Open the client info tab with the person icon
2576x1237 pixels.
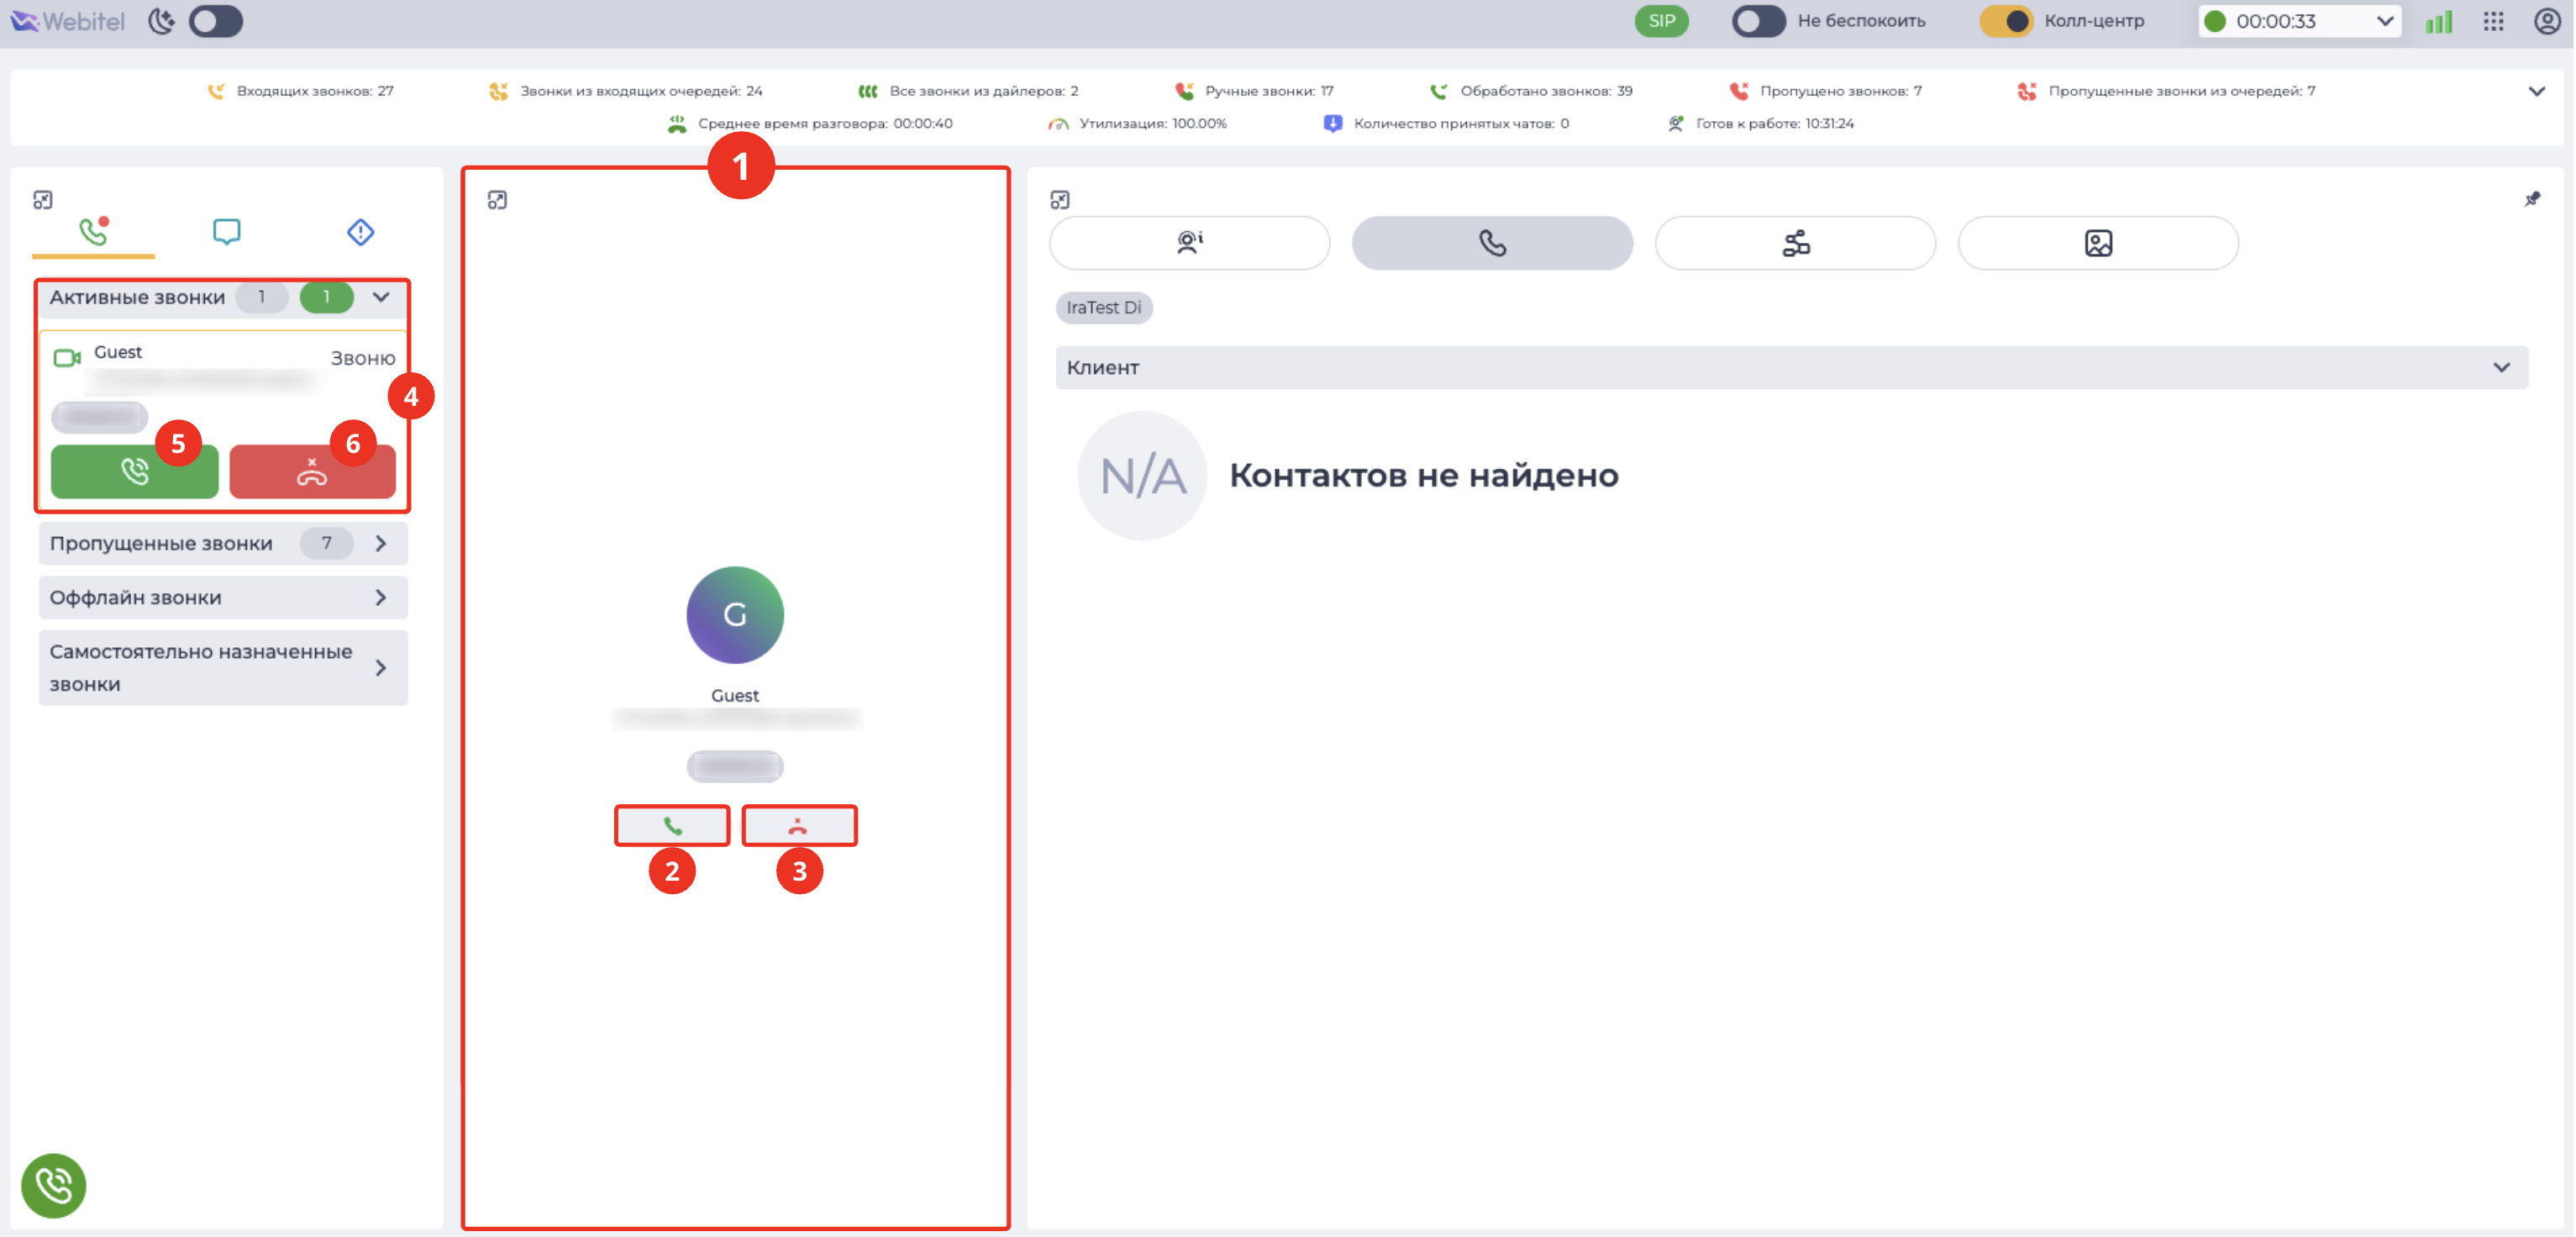[x=1190, y=243]
